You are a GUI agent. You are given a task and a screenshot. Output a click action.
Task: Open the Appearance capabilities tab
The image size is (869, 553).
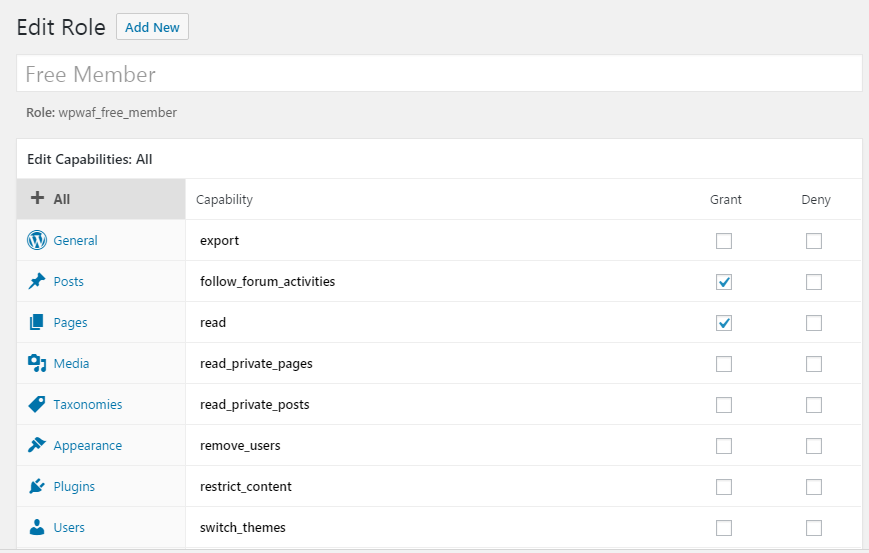tap(88, 446)
